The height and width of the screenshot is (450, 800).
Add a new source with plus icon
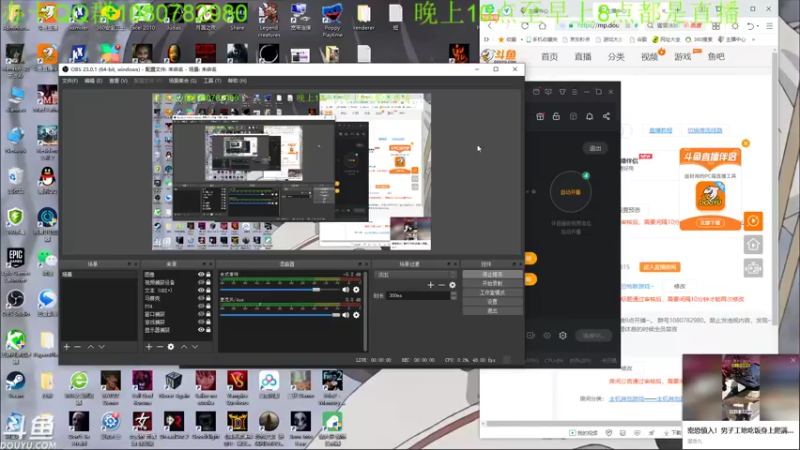[x=148, y=346]
